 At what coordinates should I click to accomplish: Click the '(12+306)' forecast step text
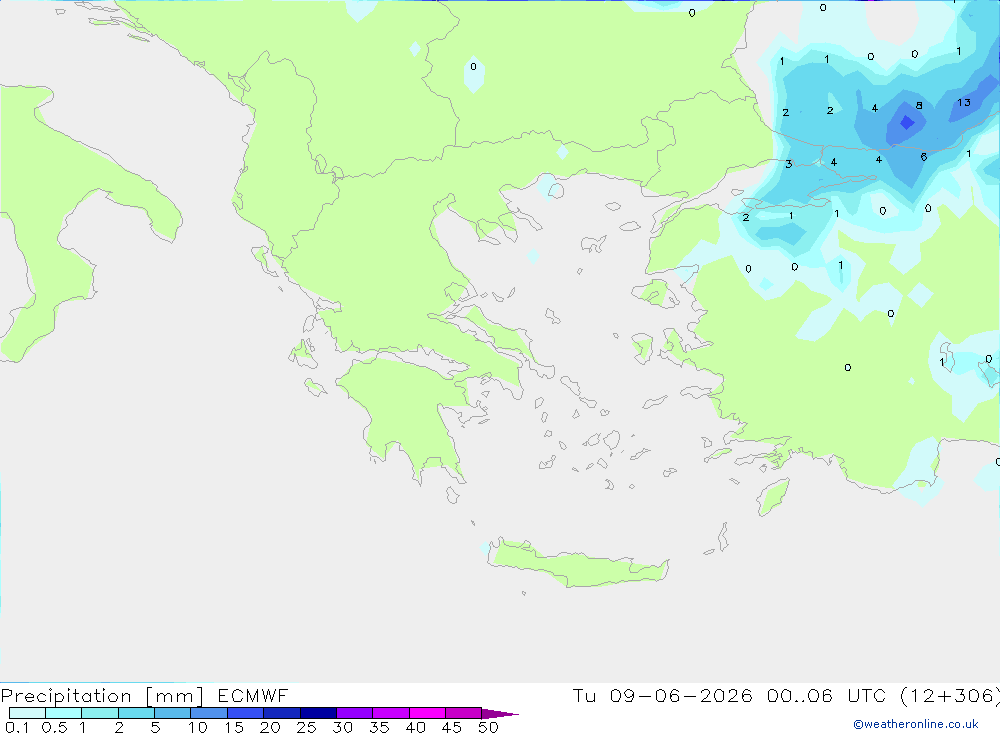(x=949, y=695)
